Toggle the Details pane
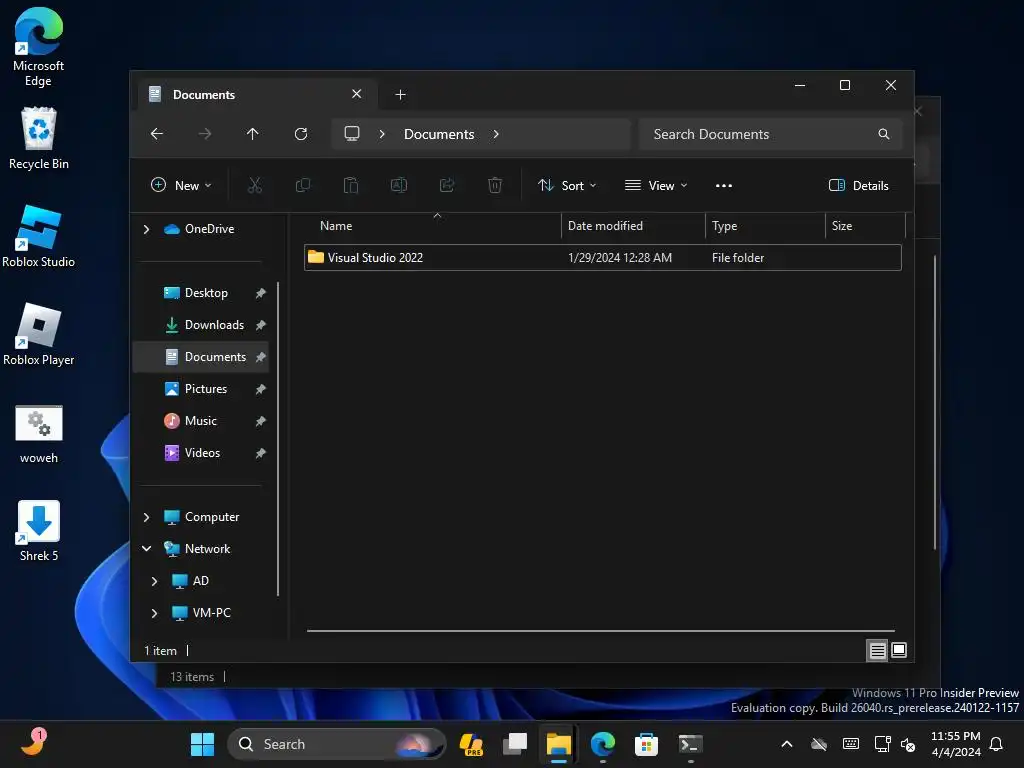The height and width of the screenshot is (768, 1024). pyautogui.click(x=858, y=185)
